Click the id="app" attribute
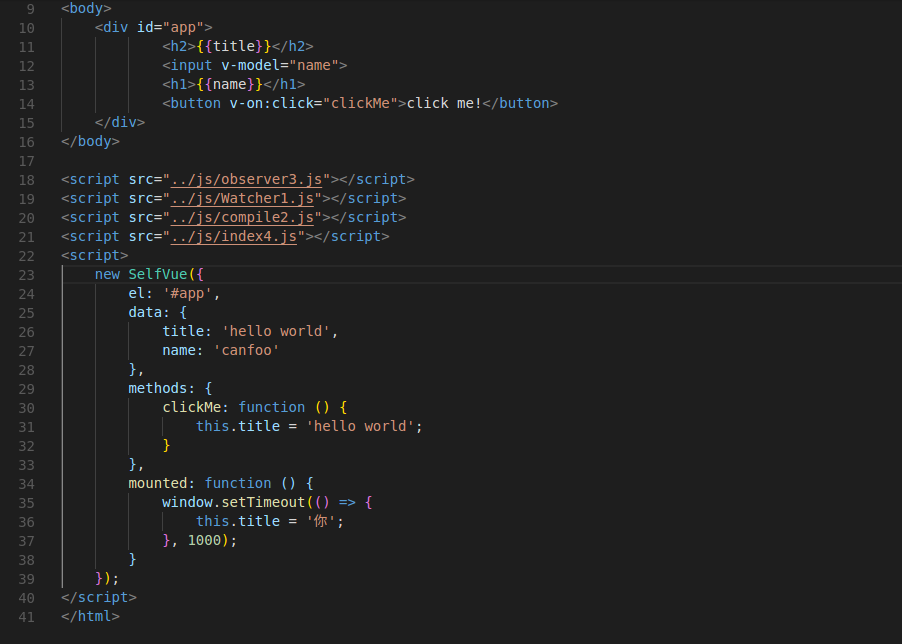This screenshot has width=902, height=644. tap(170, 27)
